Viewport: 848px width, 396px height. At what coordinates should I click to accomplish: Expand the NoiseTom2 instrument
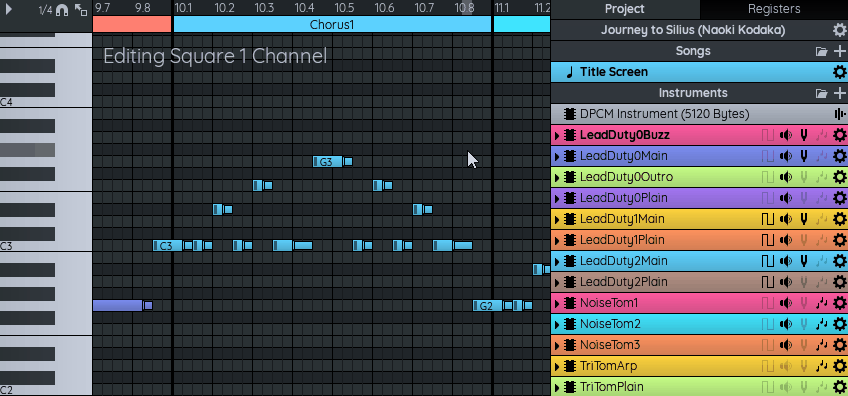click(x=556, y=324)
